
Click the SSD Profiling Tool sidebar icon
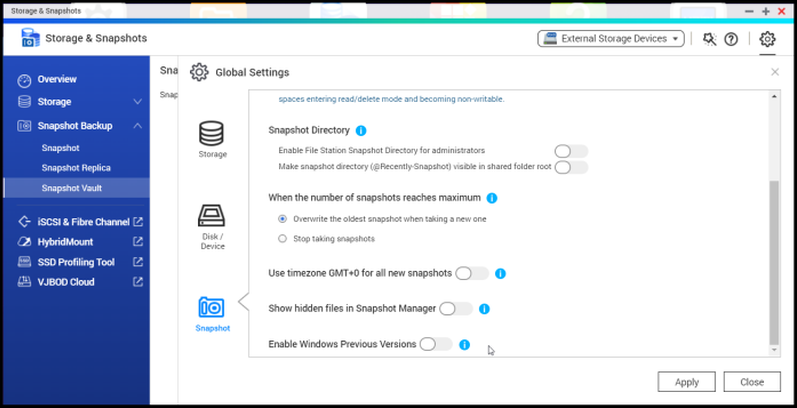pos(24,262)
